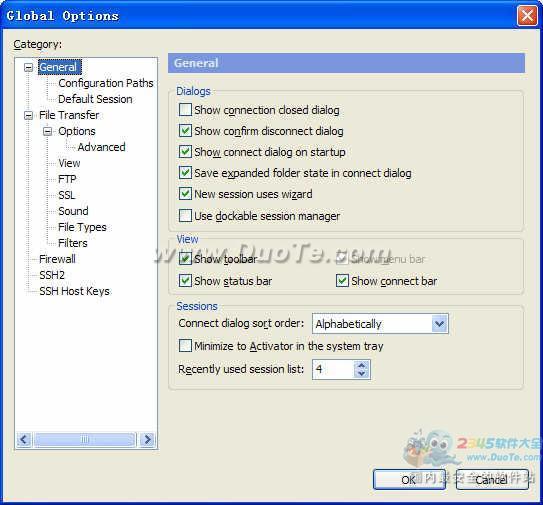Screen dimensions: 543x505
Task: Enable Show connection closed dialog checkbox
Action: tap(185, 110)
